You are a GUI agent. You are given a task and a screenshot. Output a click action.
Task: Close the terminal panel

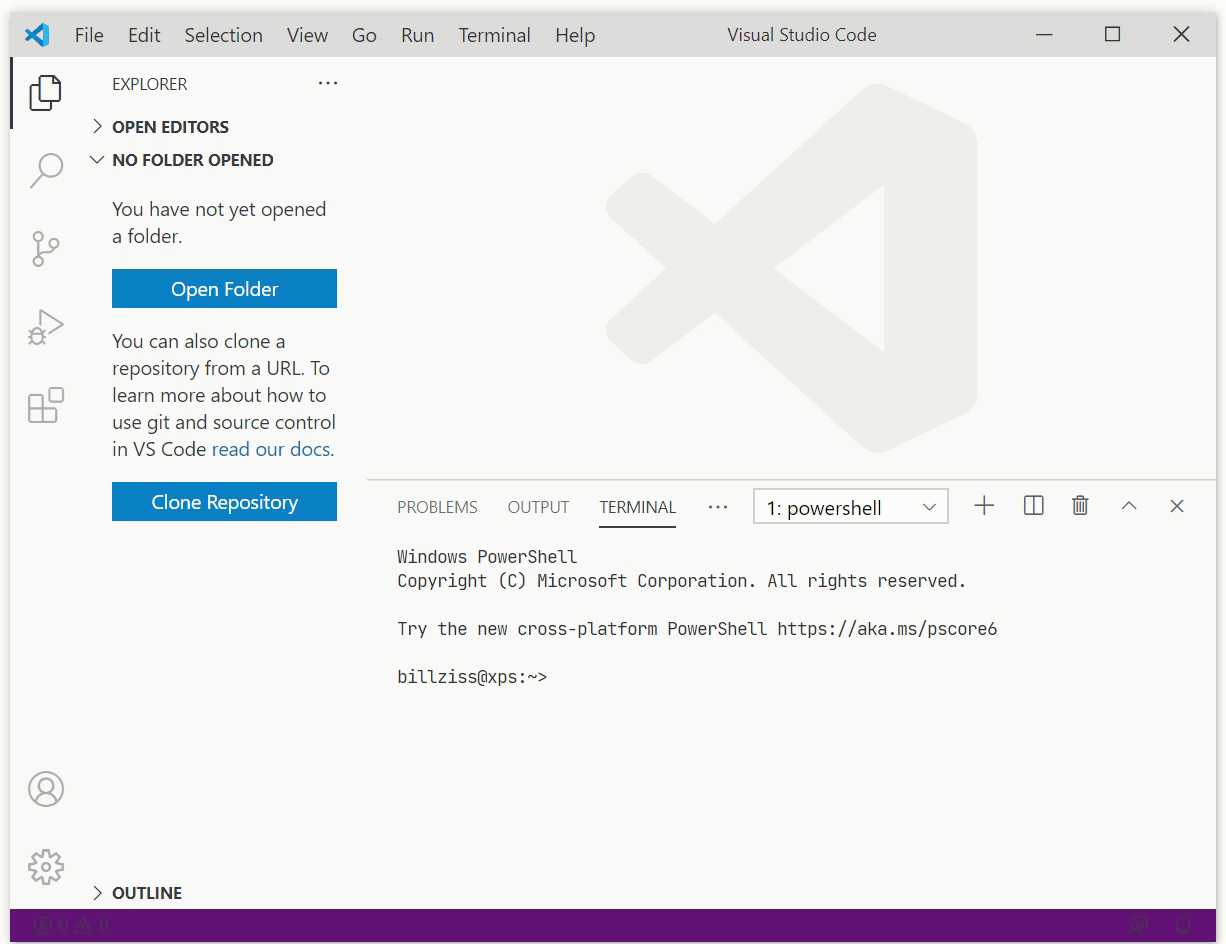click(x=1177, y=506)
